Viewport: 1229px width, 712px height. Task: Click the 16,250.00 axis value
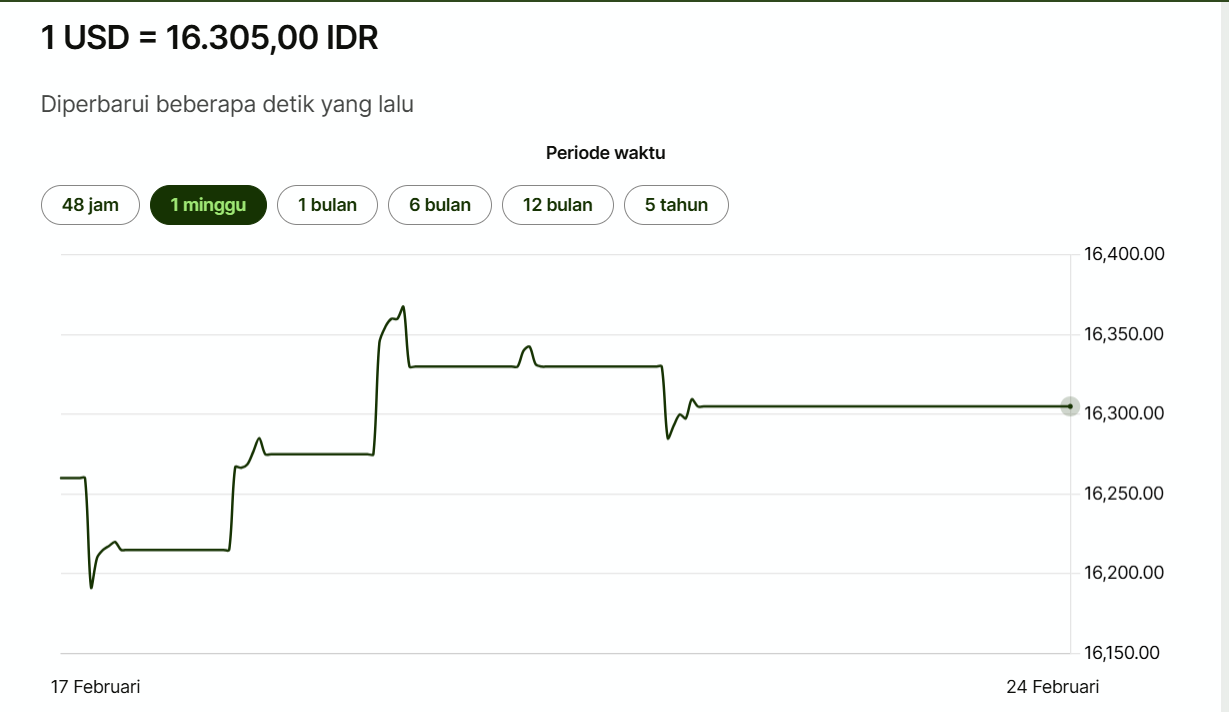[1124, 493]
